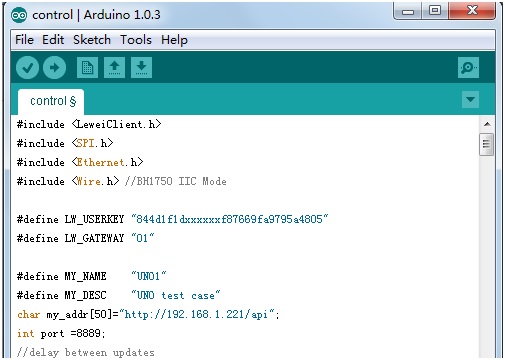Click the vertical scrollbar thumb
This screenshot has width=505, height=360.
pyautogui.click(x=487, y=144)
